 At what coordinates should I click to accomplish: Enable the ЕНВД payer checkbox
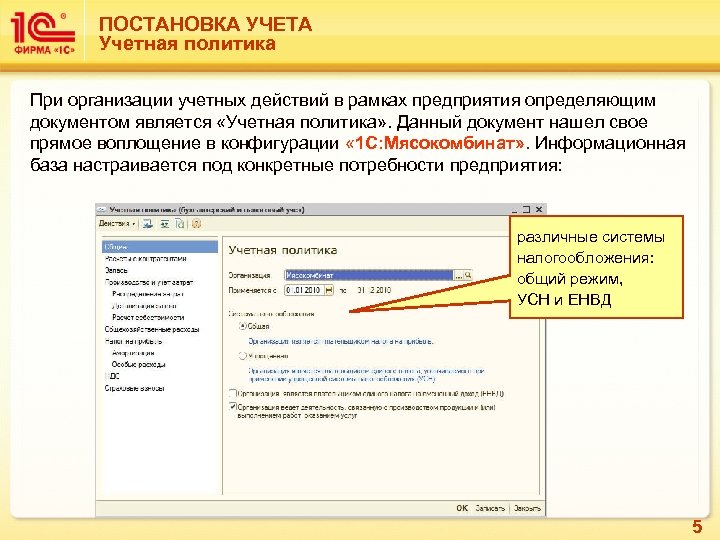point(232,394)
